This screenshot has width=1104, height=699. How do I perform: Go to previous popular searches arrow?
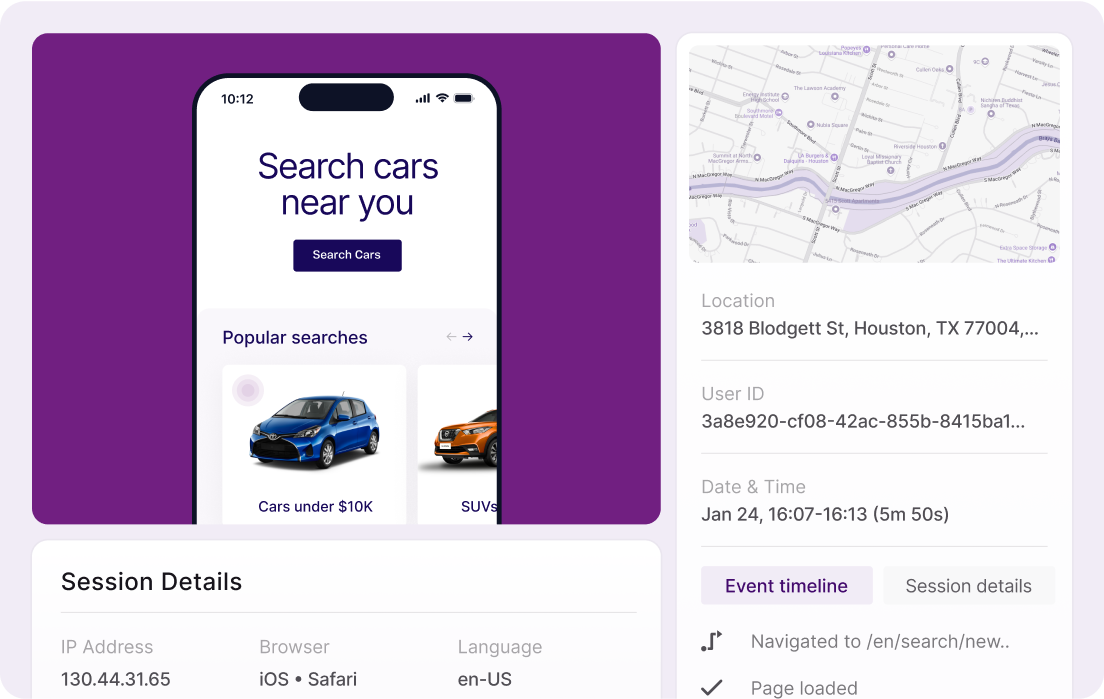pyautogui.click(x=451, y=336)
